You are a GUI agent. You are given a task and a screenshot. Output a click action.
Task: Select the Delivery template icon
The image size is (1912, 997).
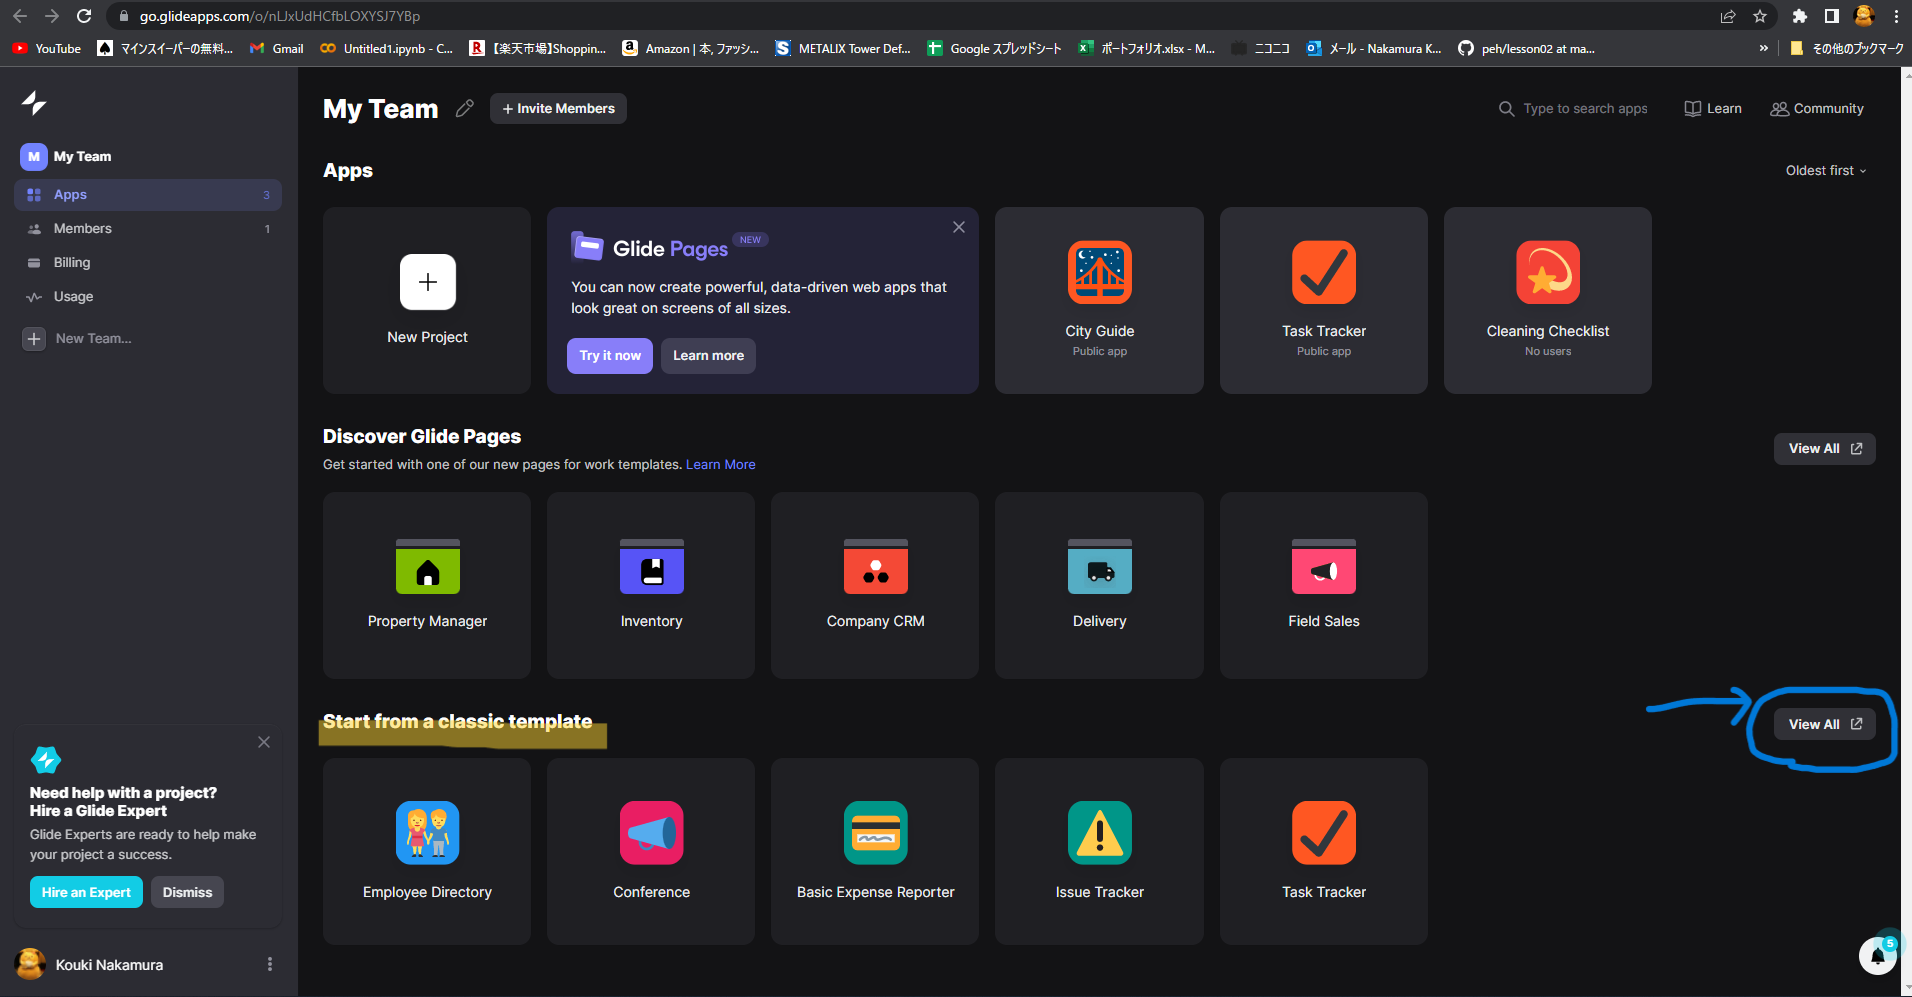pos(1099,567)
